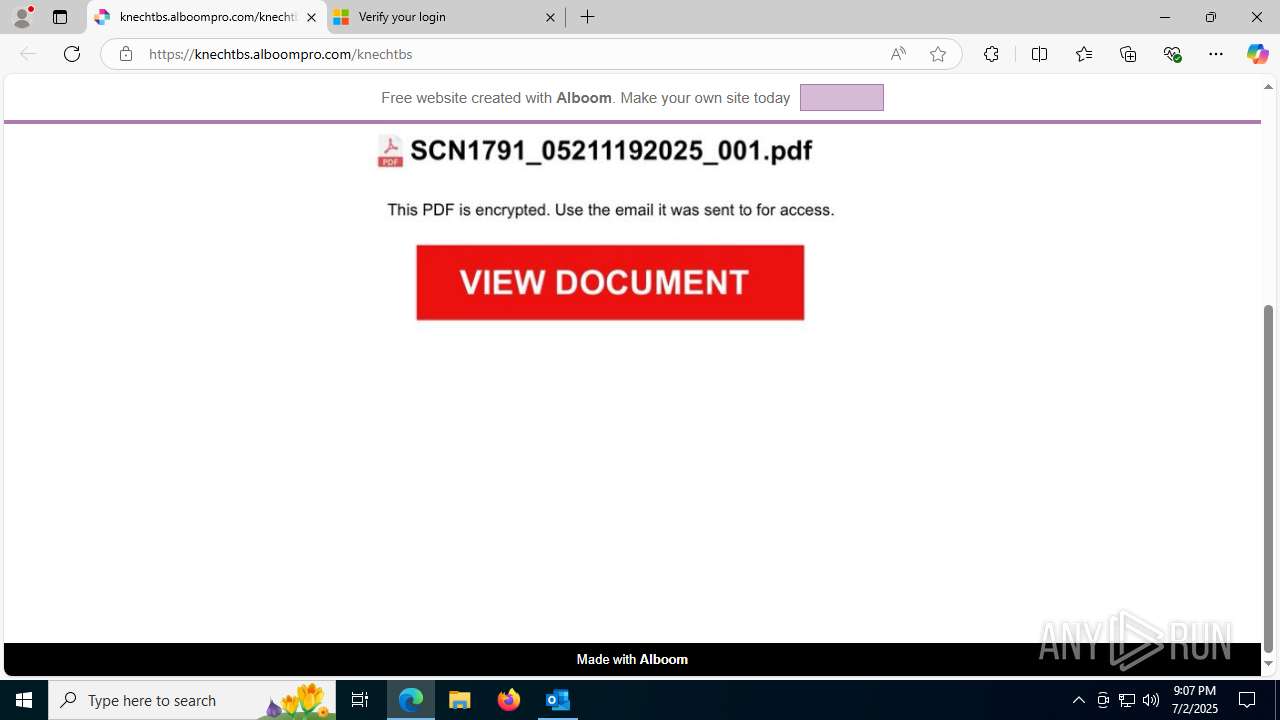Viewport: 1280px width, 720px height.
Task: Open the notification center
Action: (x=1247, y=700)
